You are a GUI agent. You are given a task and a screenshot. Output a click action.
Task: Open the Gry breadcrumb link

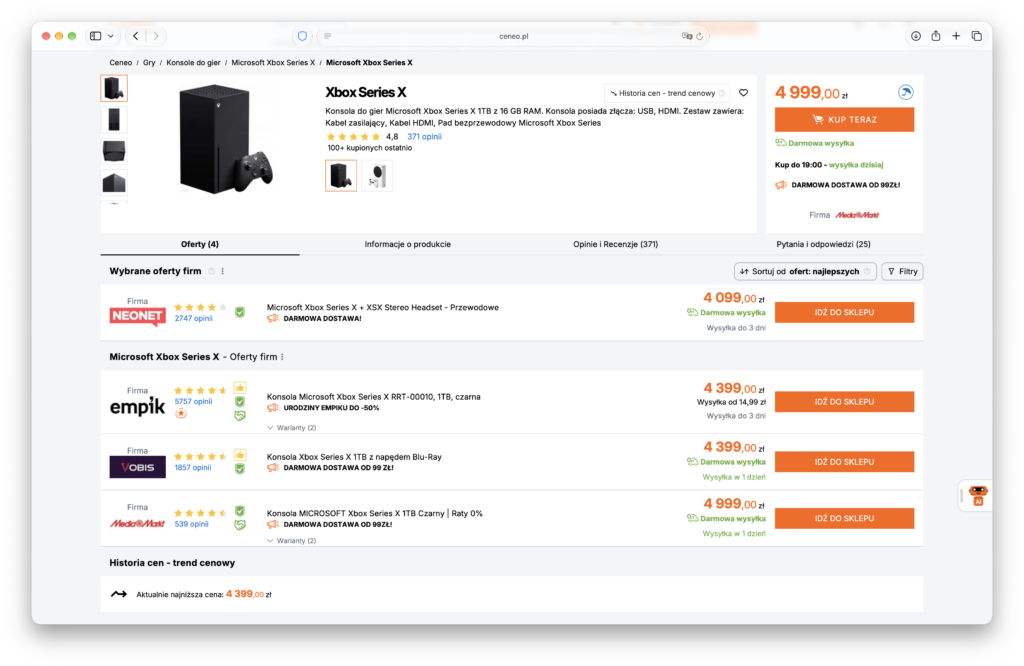tap(149, 63)
